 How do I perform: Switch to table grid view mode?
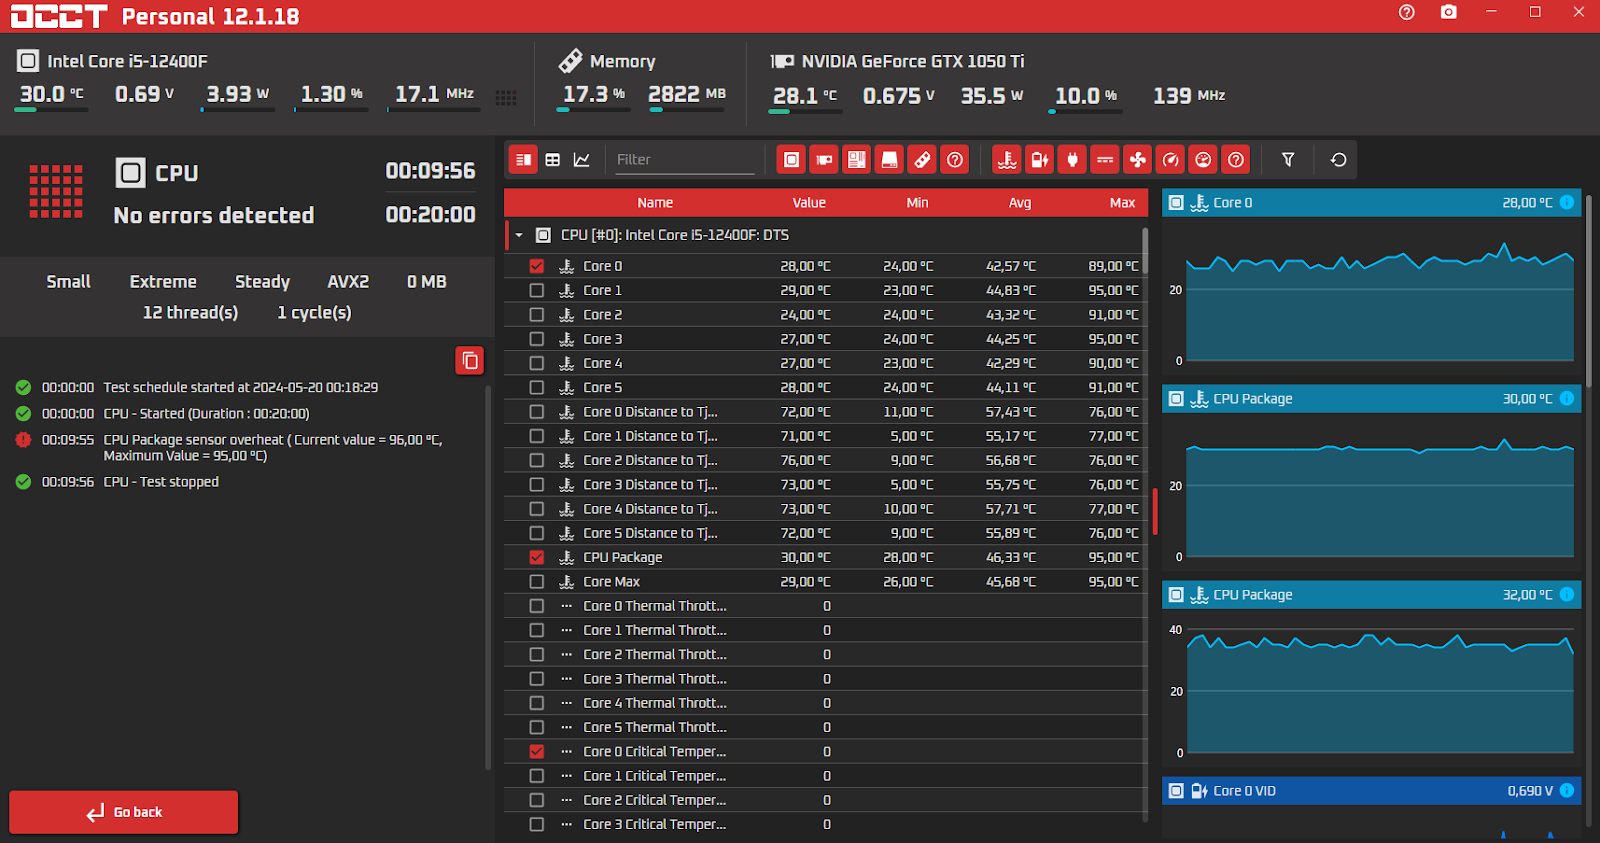pos(552,160)
